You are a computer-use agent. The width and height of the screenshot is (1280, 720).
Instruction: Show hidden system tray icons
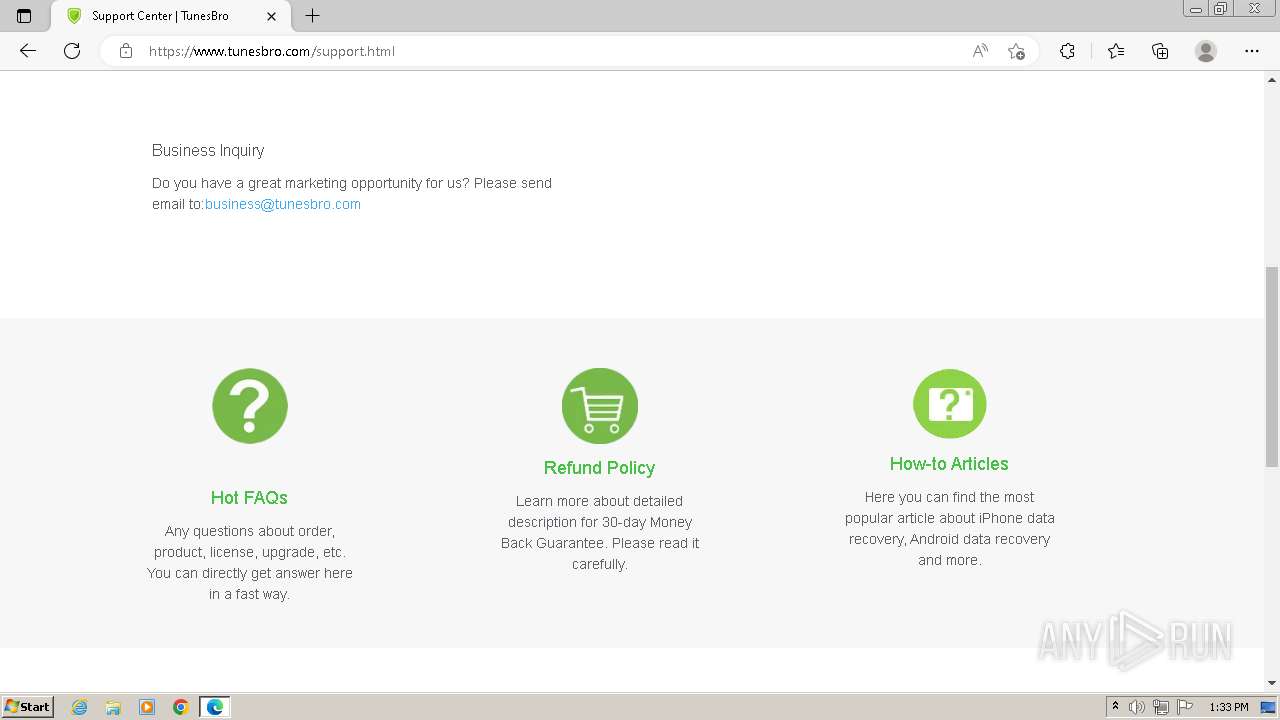click(x=1115, y=707)
